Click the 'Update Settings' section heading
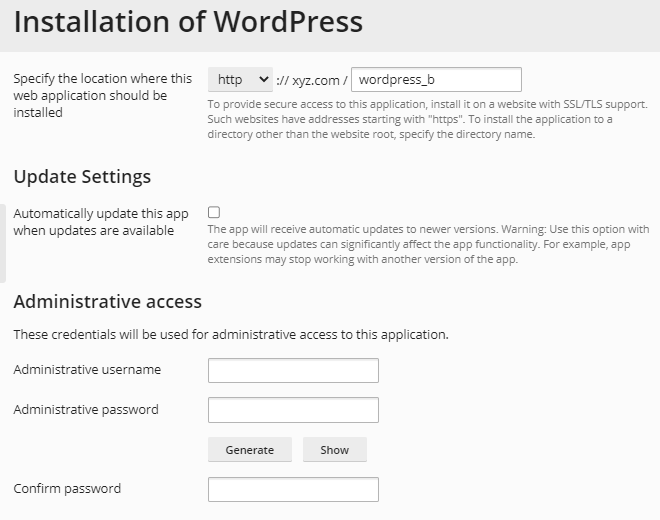Screen dimensions: 660x520 (82, 176)
